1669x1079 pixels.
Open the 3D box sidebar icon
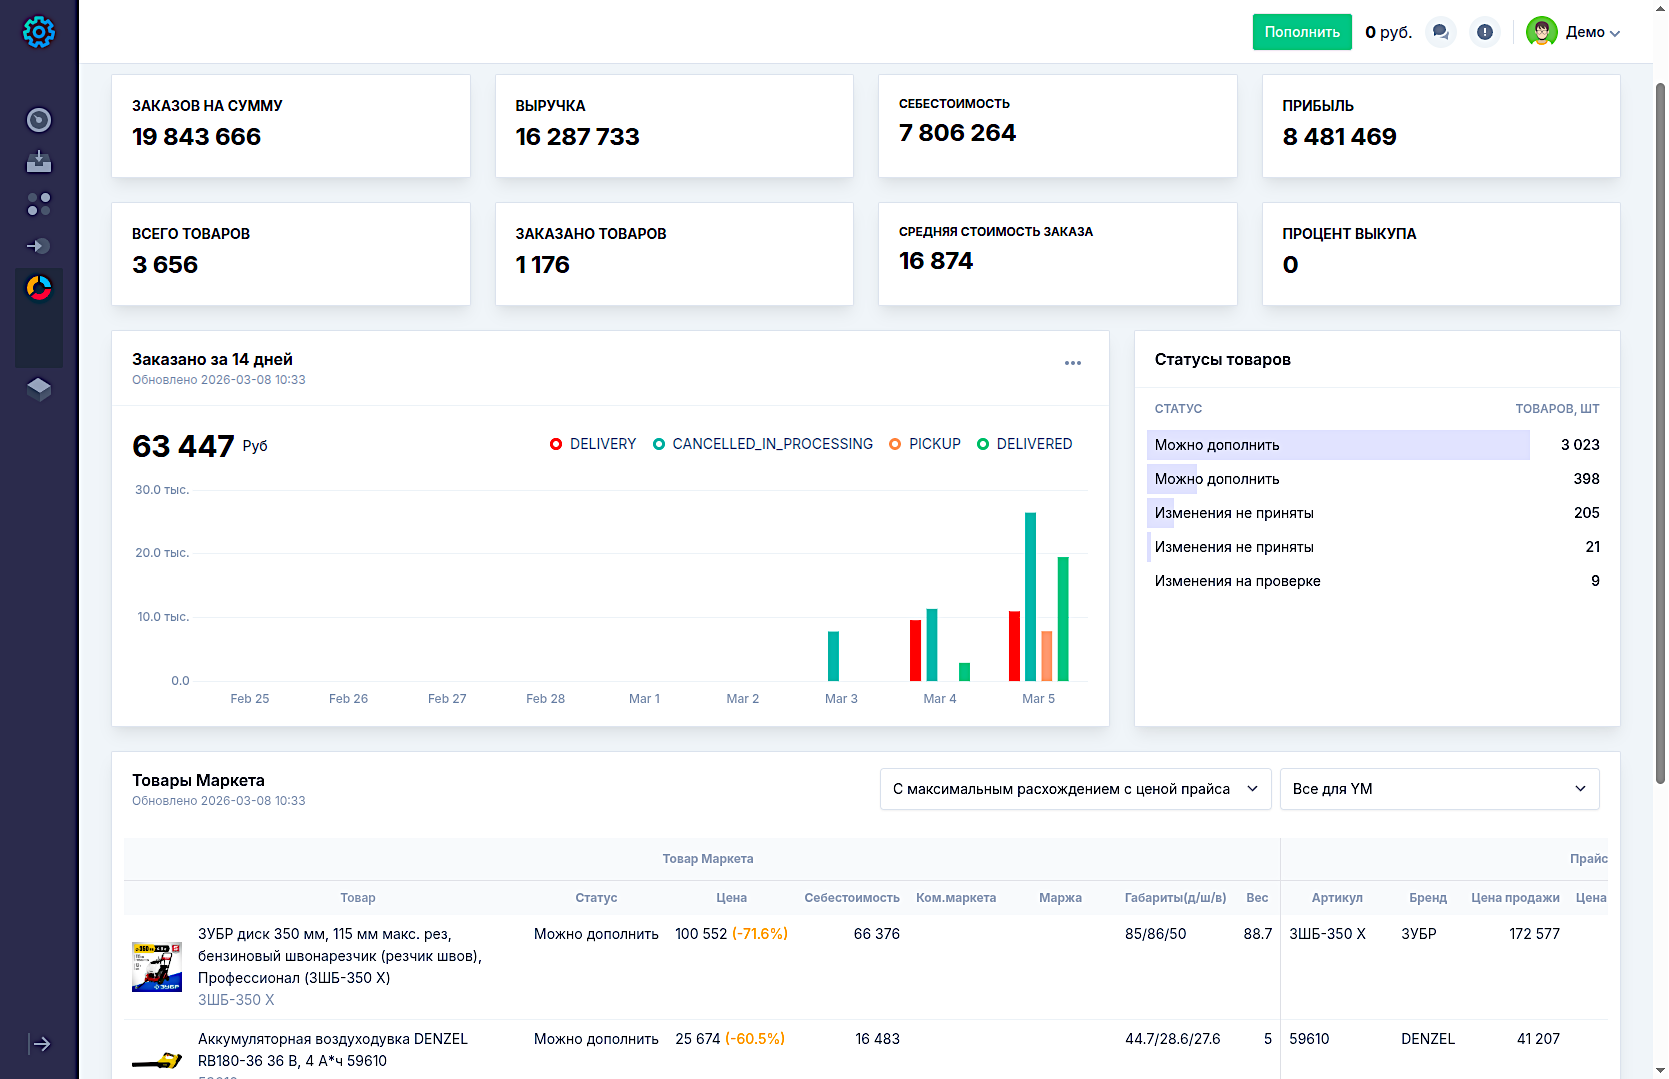click(39, 389)
